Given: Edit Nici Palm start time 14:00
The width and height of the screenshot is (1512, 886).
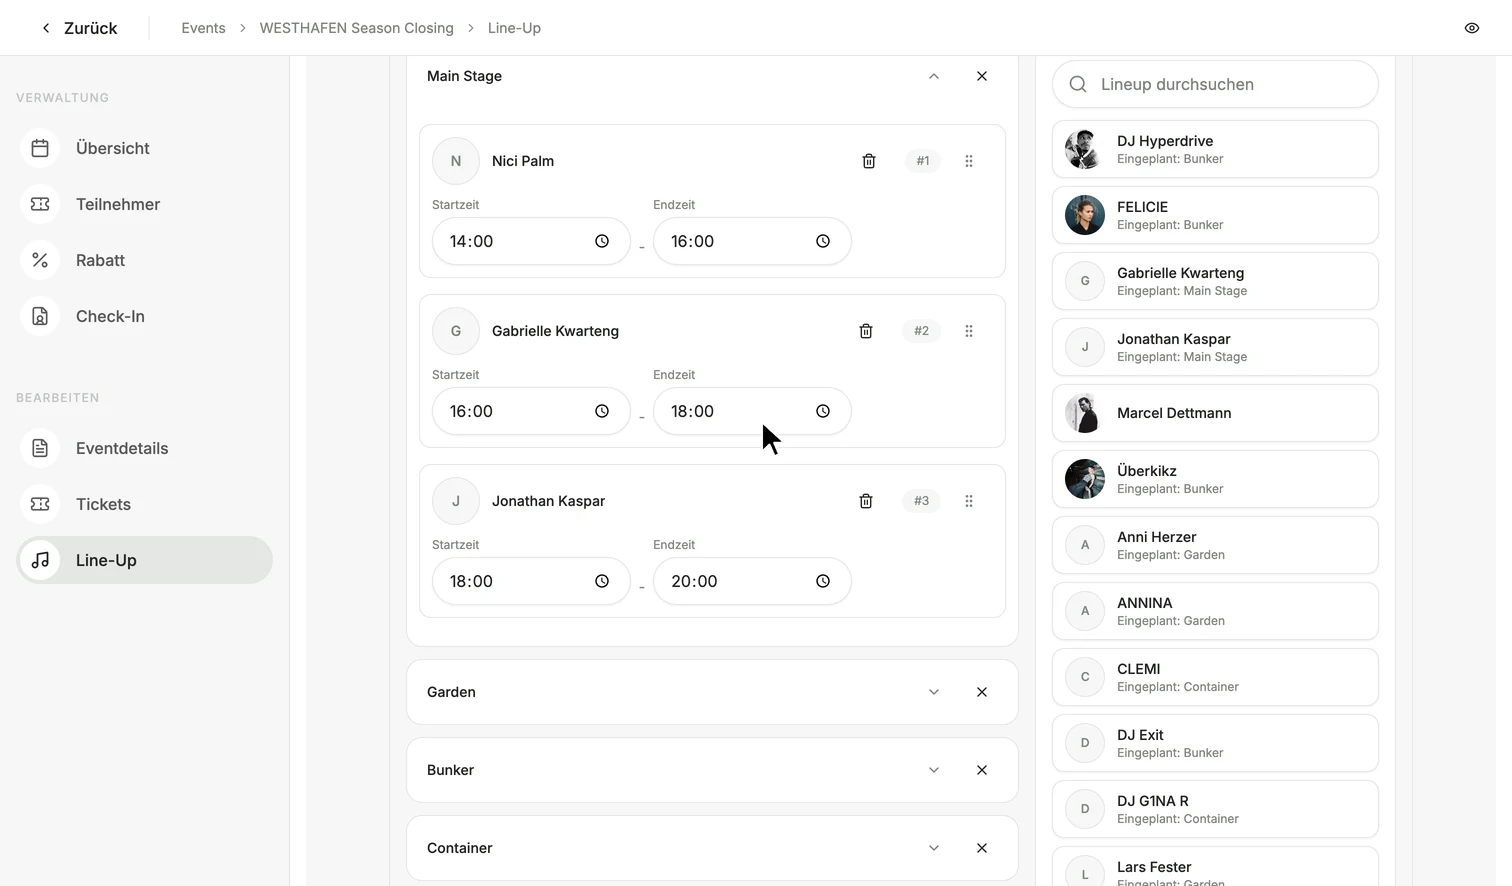Looking at the screenshot, I should [x=531, y=241].
